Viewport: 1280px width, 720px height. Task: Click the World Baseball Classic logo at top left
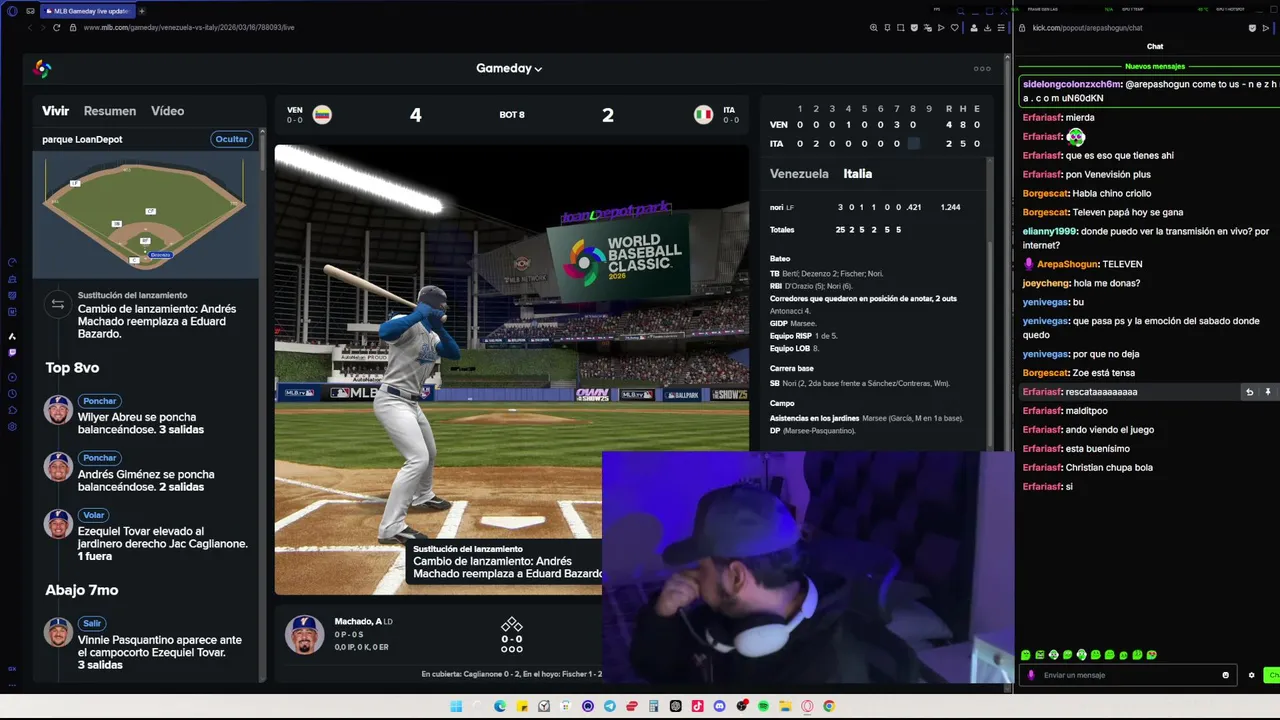42,68
